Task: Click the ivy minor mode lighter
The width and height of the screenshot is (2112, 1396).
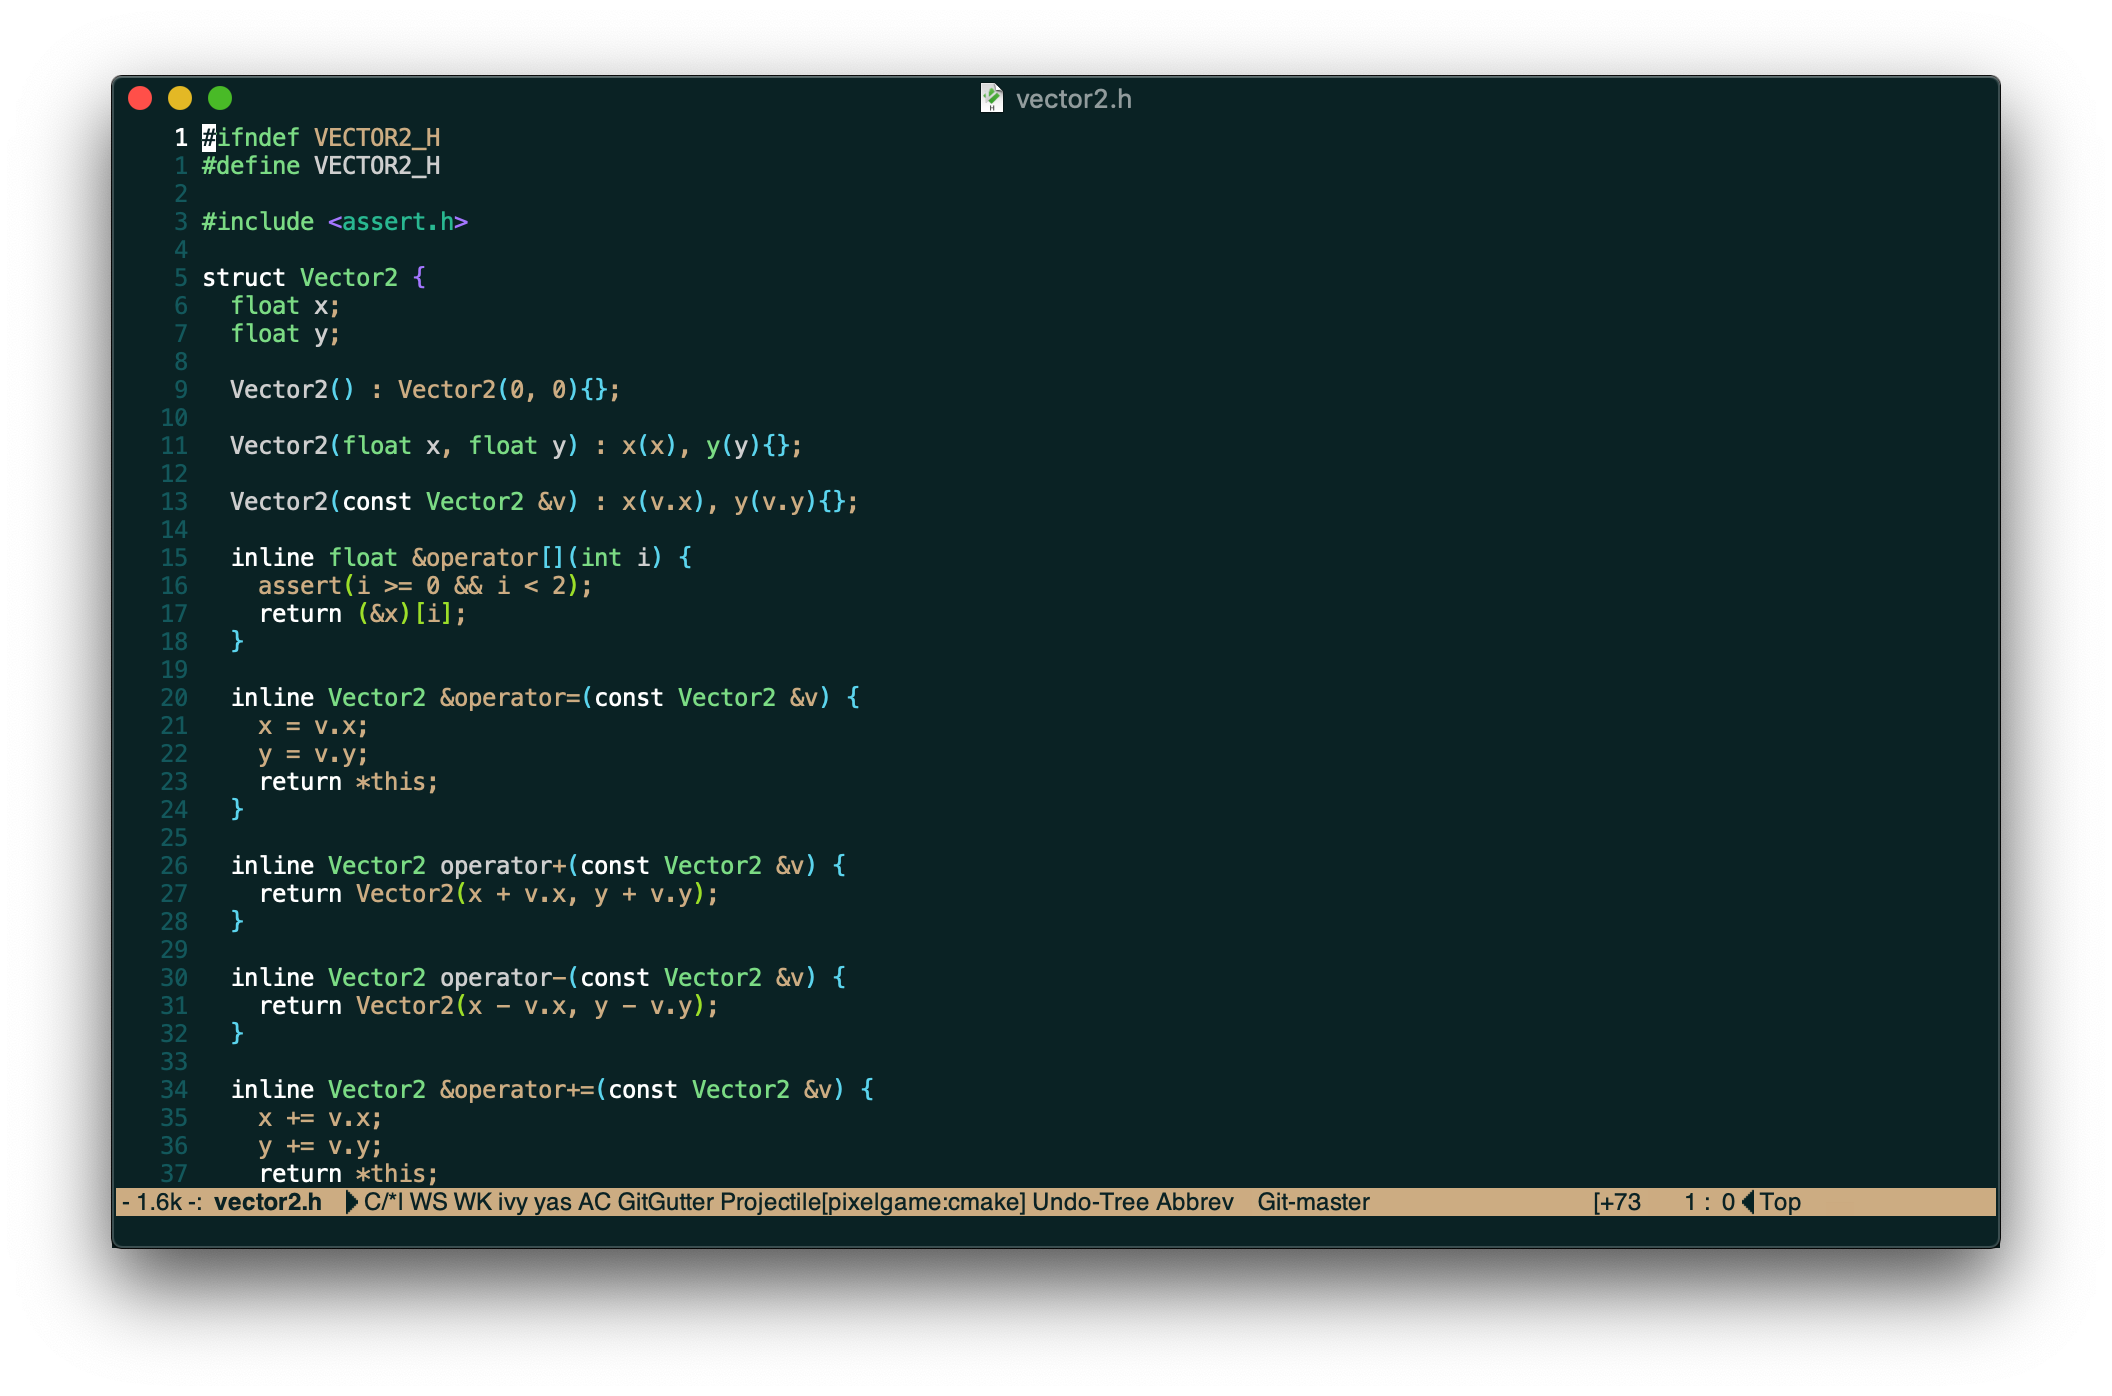Action: pos(512,1202)
